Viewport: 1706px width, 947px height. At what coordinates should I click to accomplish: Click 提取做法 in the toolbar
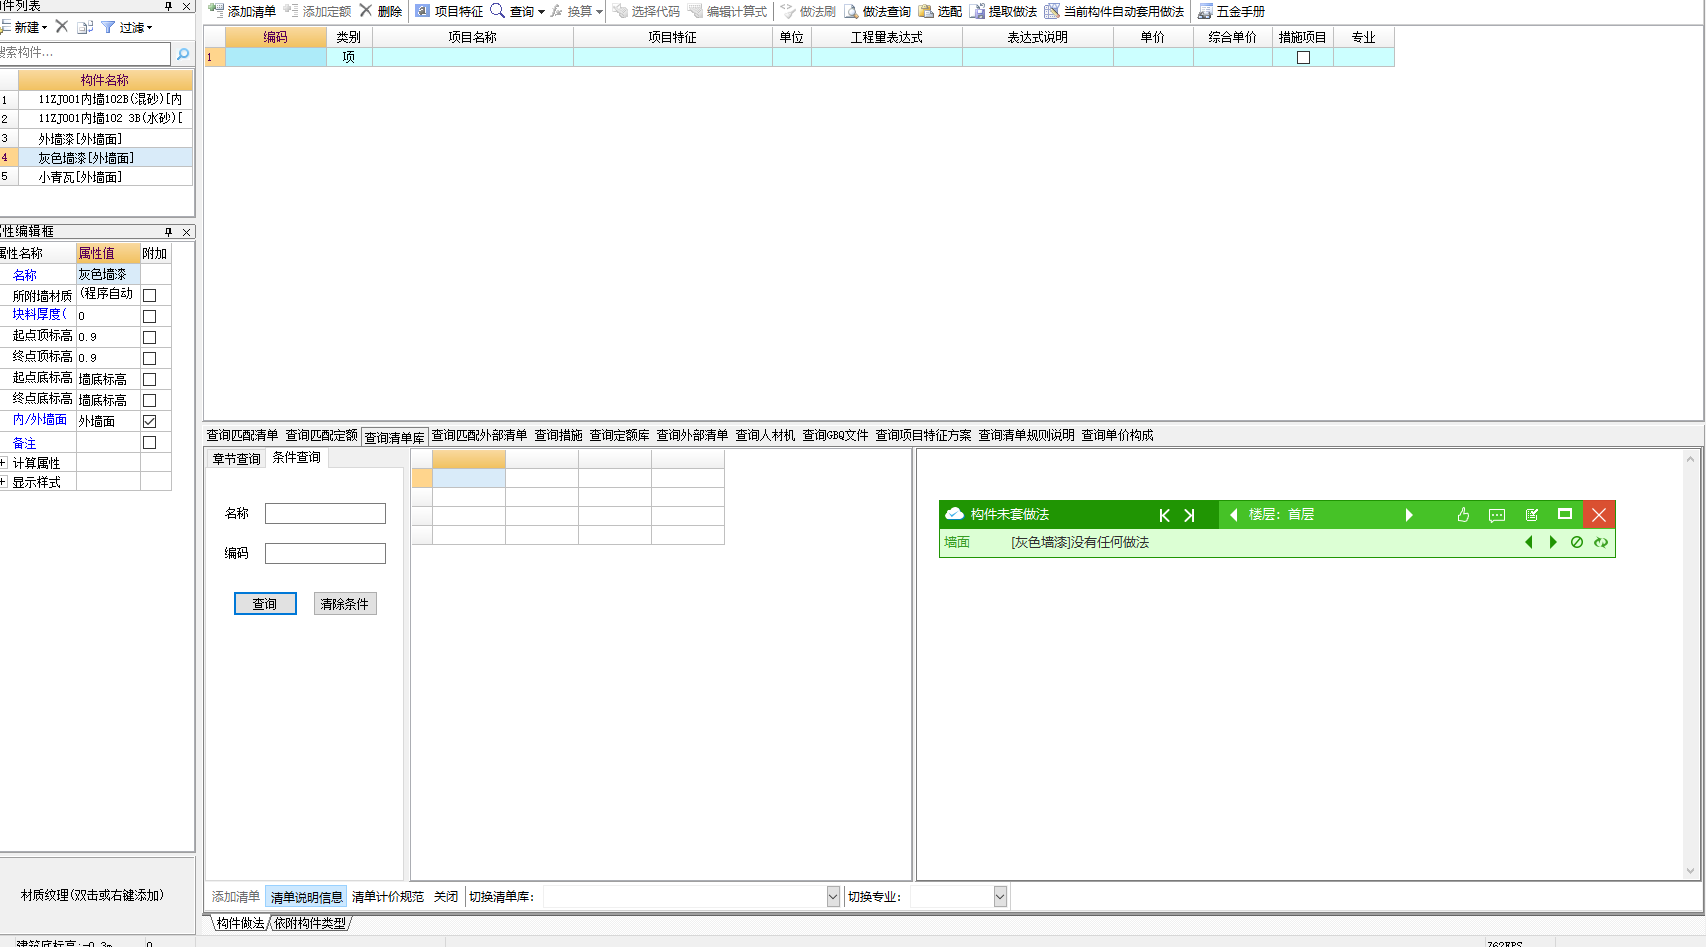(1003, 11)
